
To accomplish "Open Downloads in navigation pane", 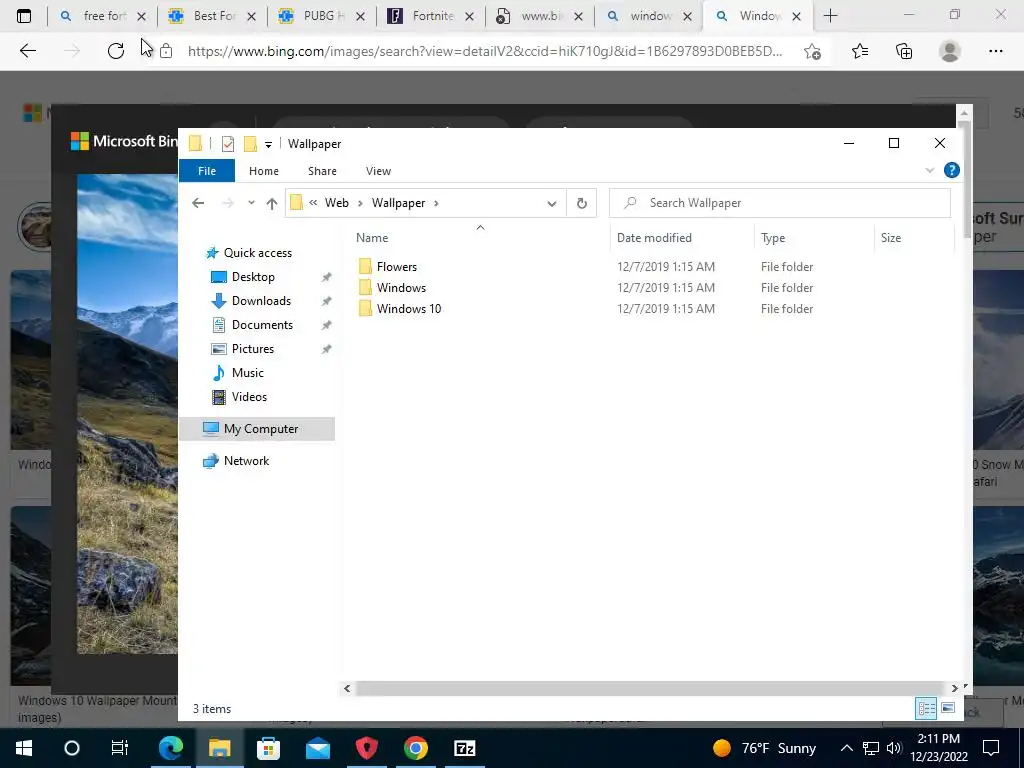I will tap(261, 301).
